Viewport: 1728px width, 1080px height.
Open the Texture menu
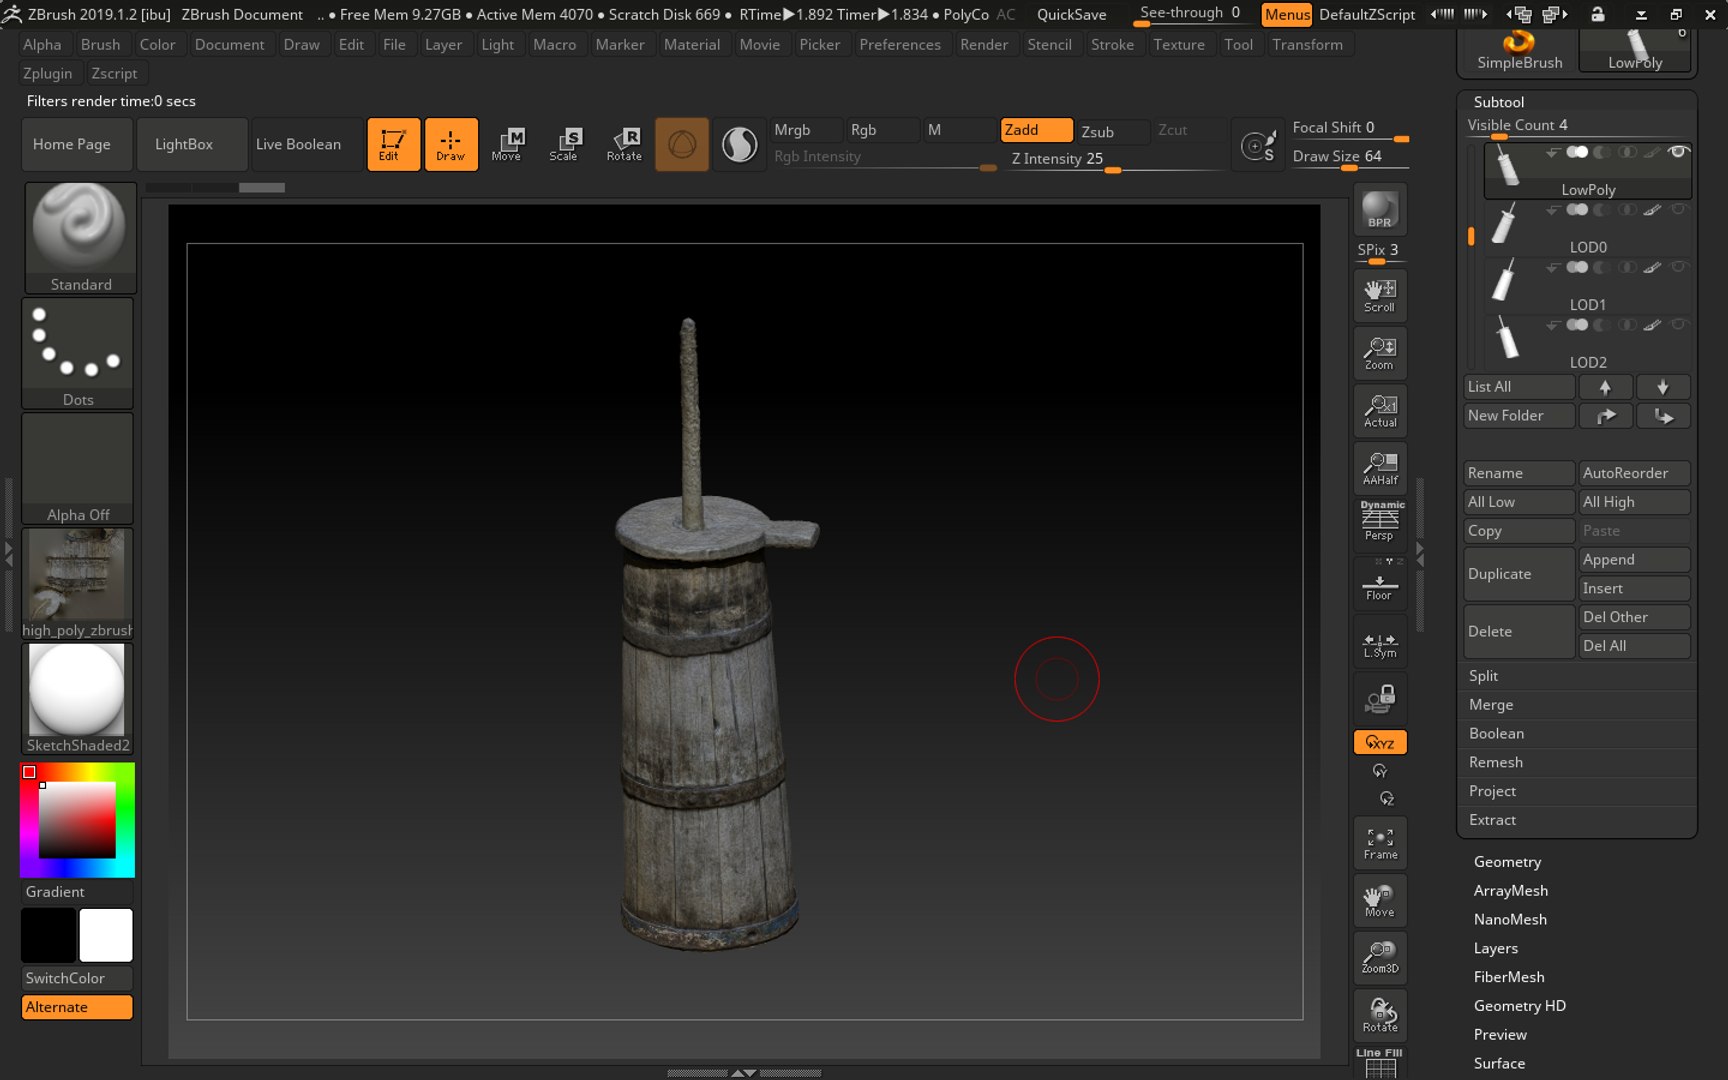tap(1179, 45)
